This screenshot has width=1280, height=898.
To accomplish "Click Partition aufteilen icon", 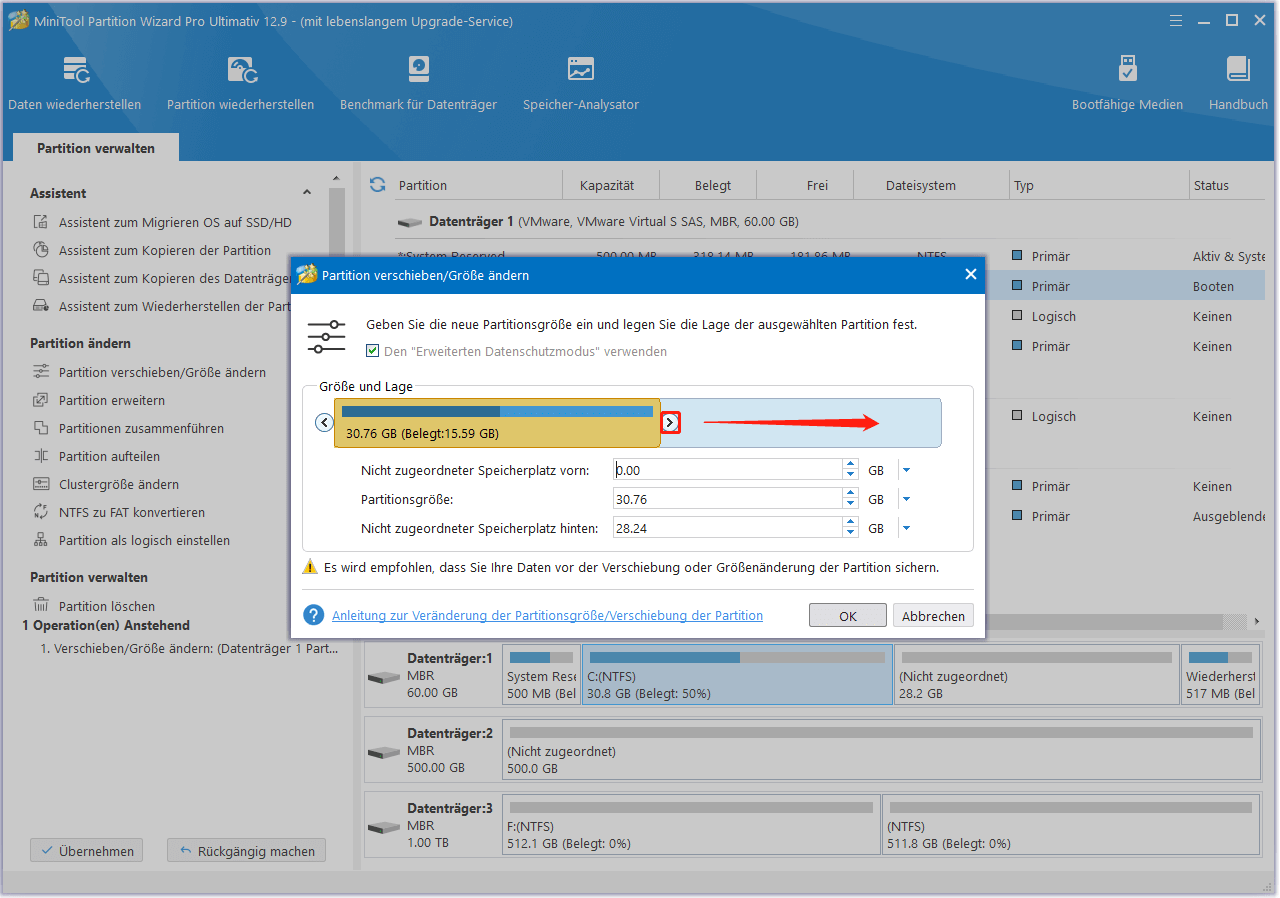I will coord(41,456).
